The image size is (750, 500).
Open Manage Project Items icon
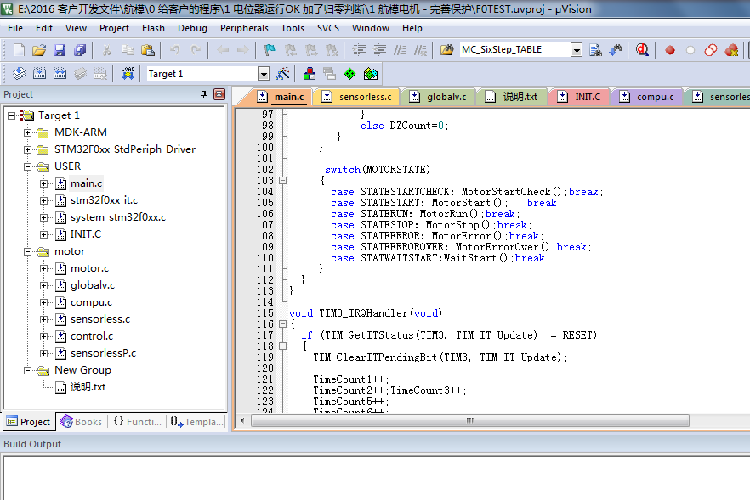309,74
